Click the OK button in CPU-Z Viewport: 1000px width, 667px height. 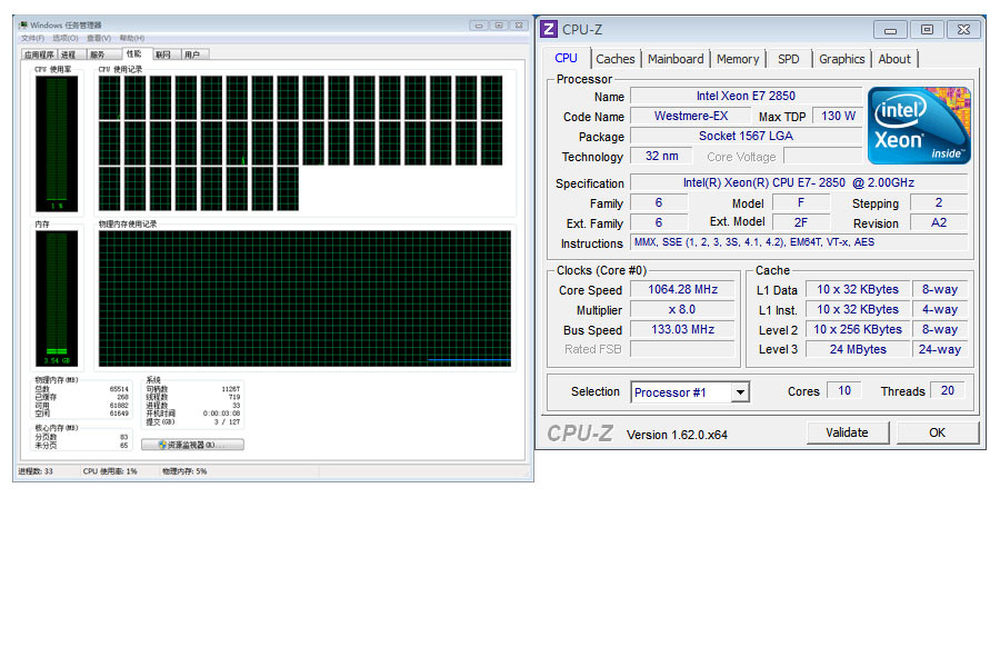click(x=937, y=433)
